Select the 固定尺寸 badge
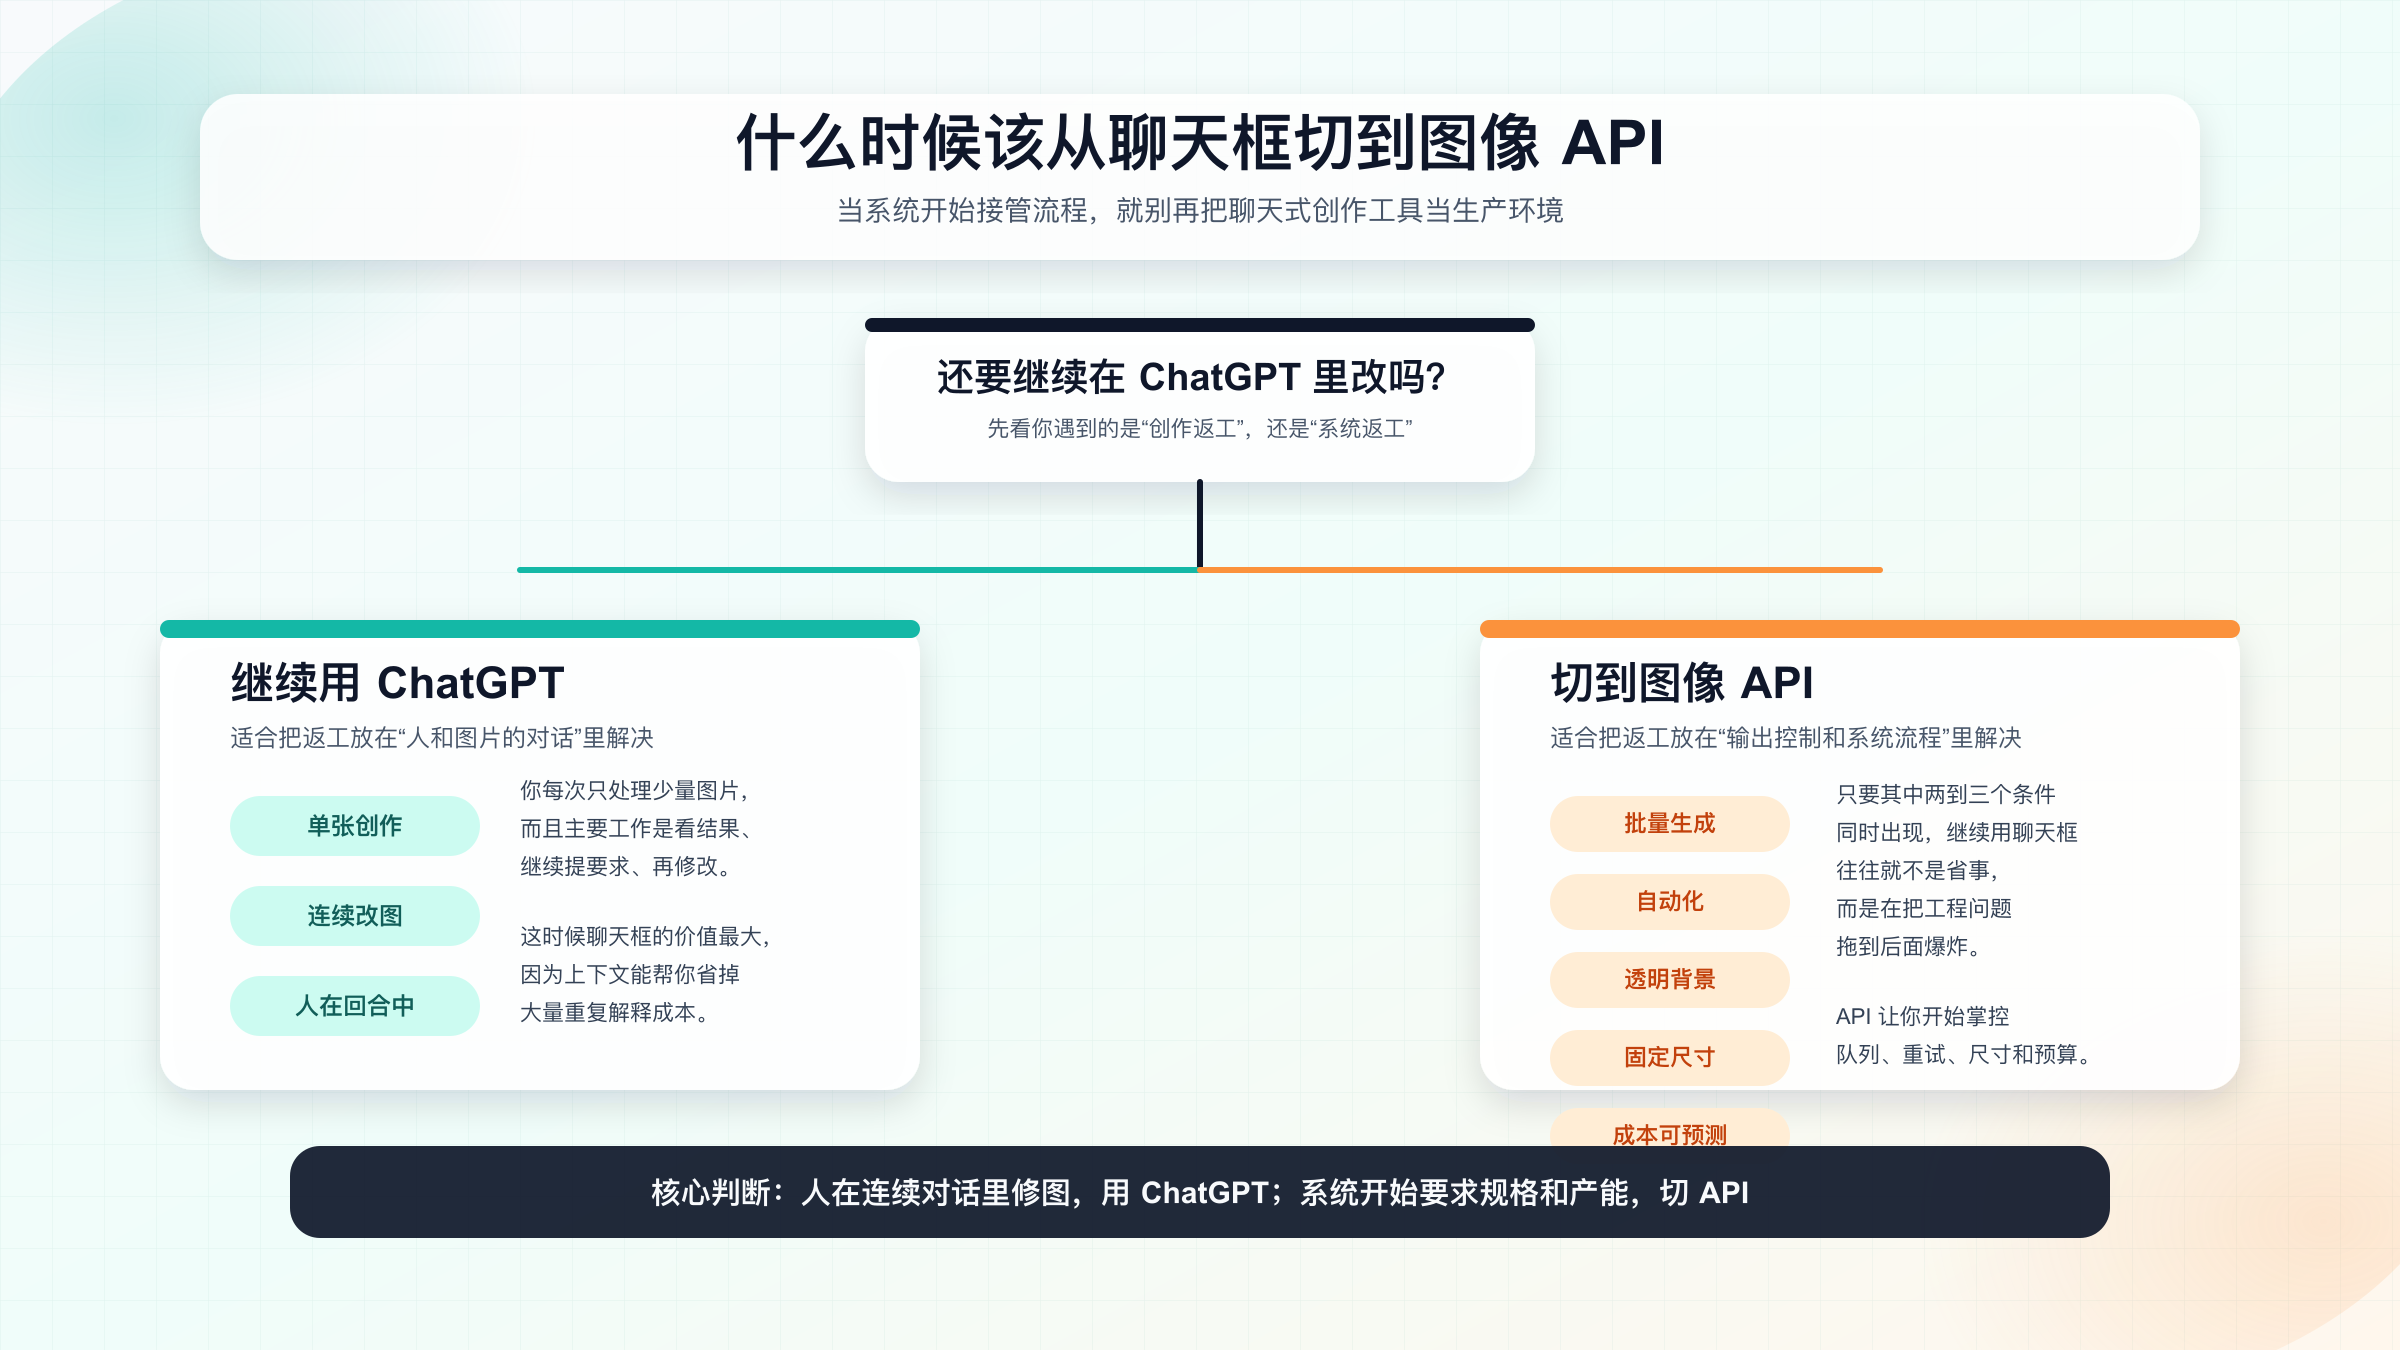 1669,1056
